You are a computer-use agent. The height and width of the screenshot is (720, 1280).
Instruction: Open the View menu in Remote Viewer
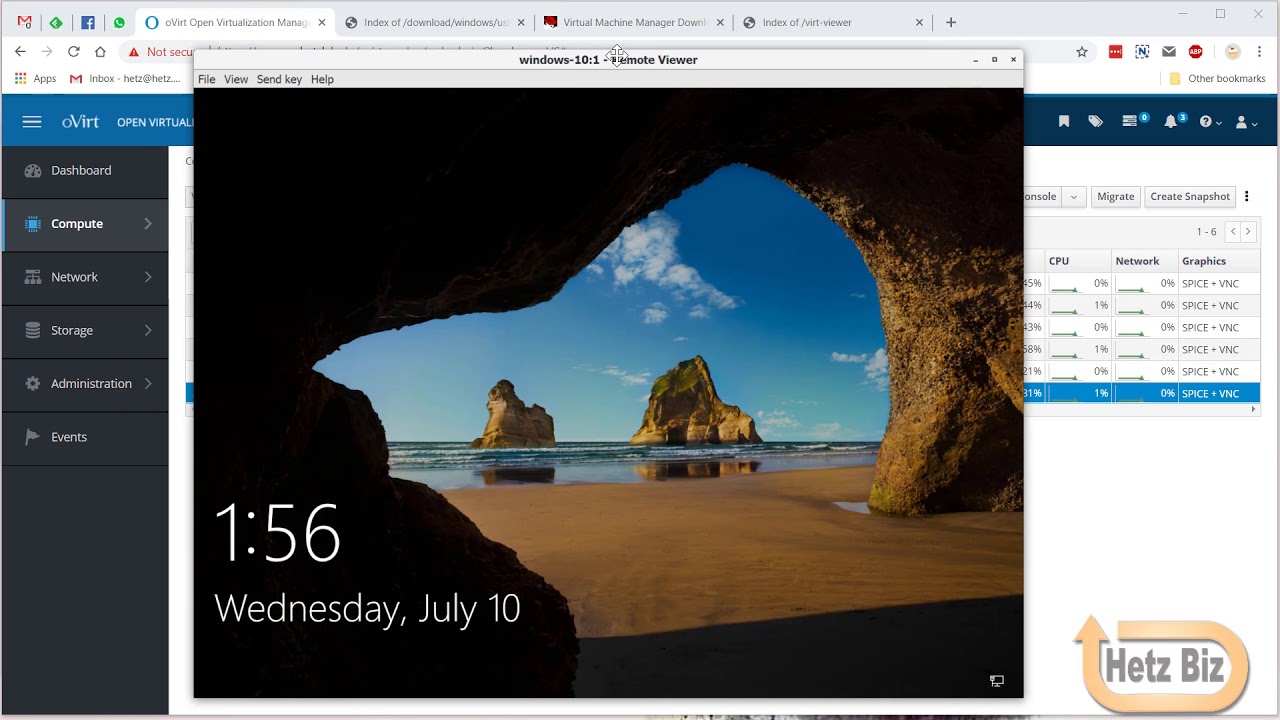pos(236,79)
